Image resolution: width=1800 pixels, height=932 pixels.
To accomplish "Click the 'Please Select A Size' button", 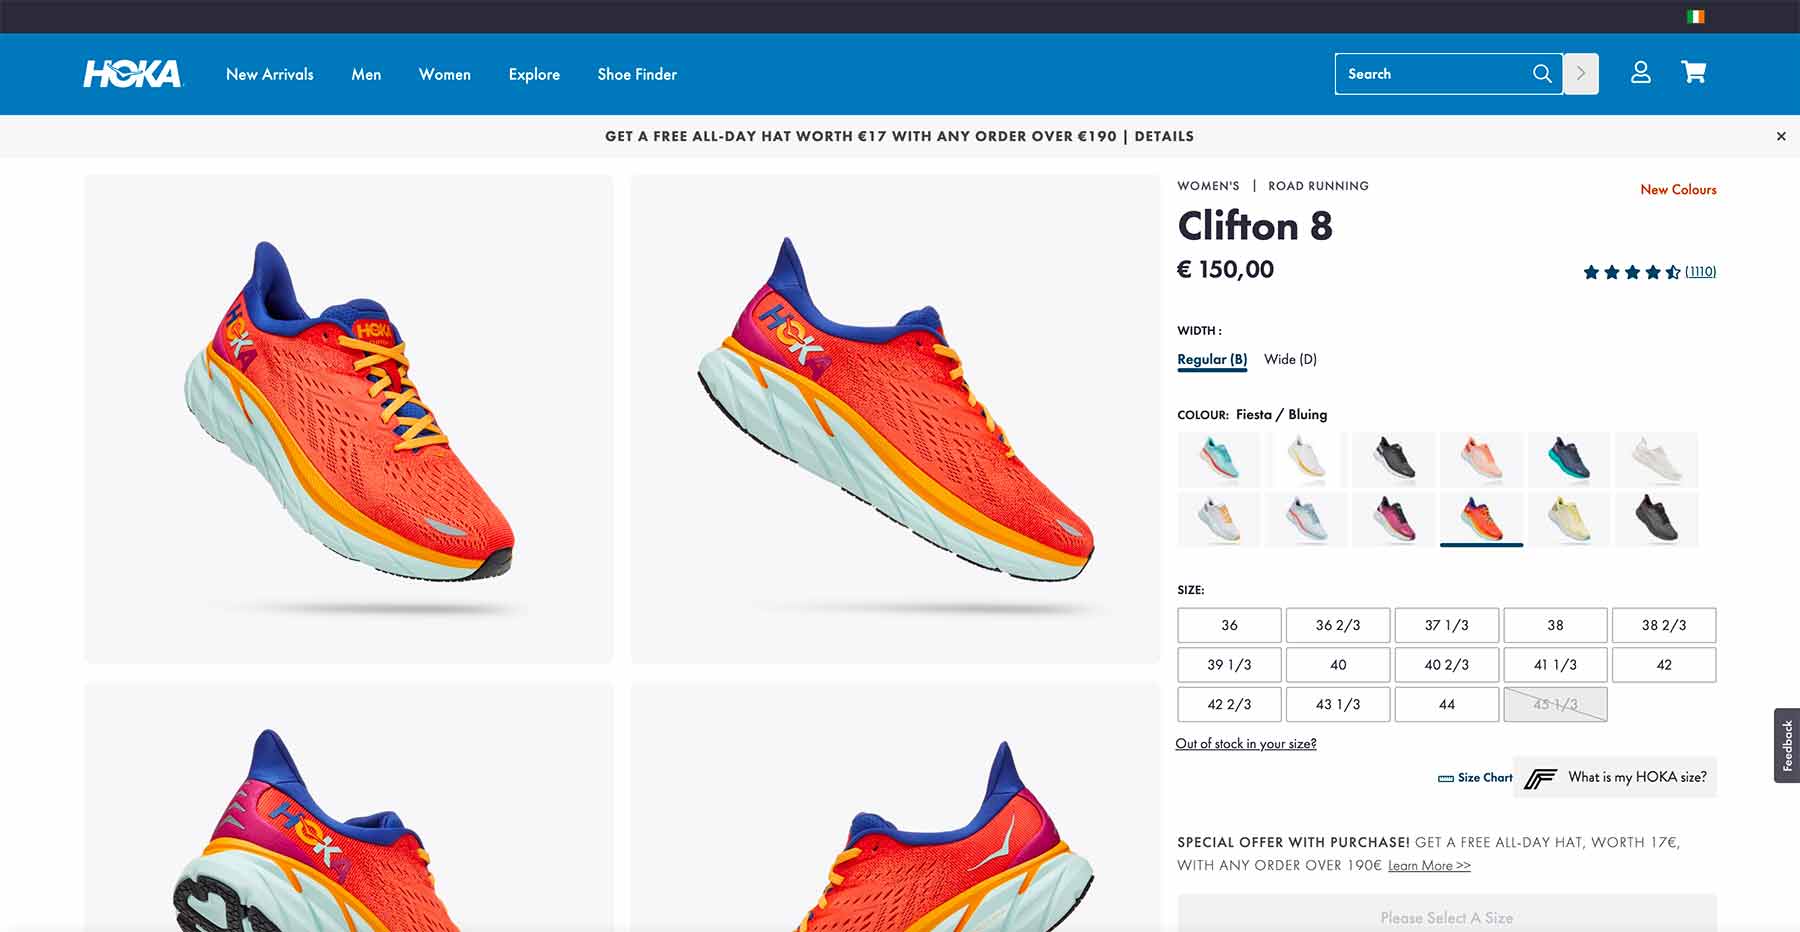I will (1447, 914).
